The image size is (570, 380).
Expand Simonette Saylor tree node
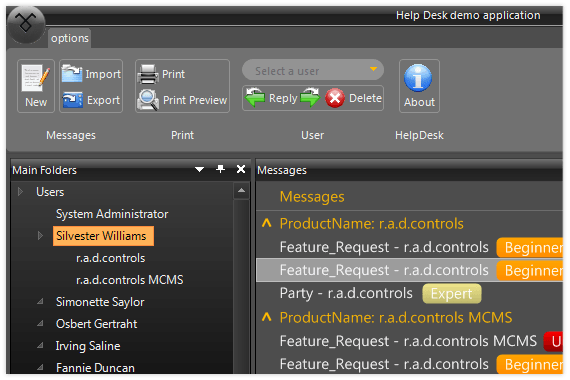point(40,301)
